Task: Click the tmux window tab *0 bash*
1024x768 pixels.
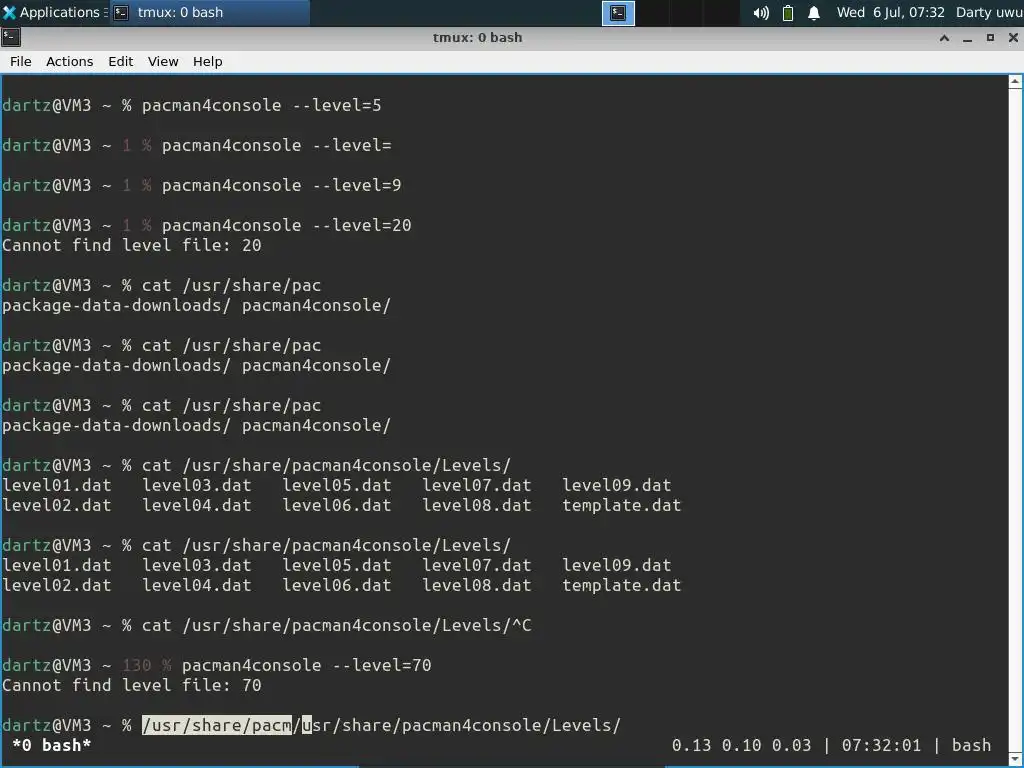Action: click(52, 745)
